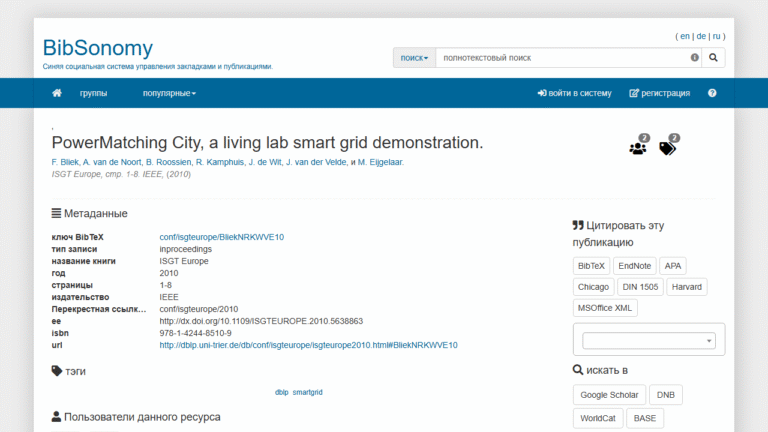The height and width of the screenshot is (432, 768).
Task: Open the группы menu item
Action: [94, 93]
